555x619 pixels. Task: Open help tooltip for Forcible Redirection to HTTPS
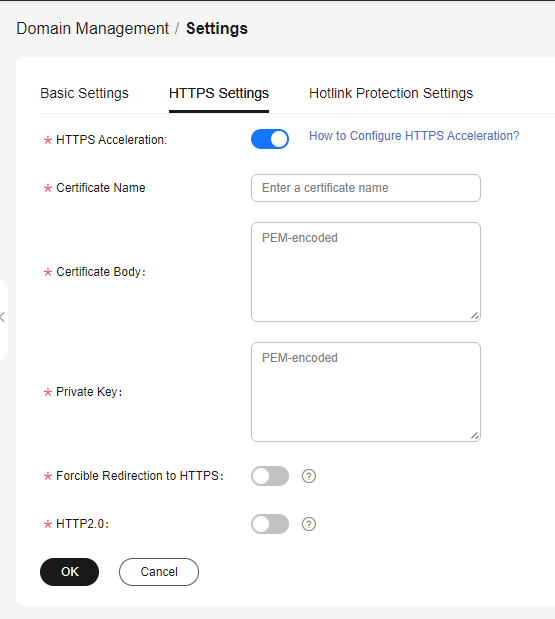pyautogui.click(x=309, y=476)
